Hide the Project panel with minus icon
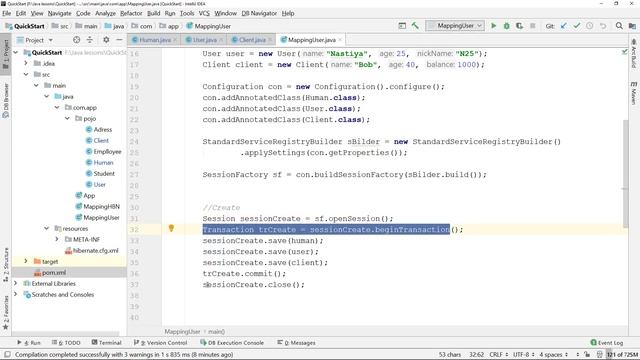The height and width of the screenshot is (360, 640). coord(119,40)
